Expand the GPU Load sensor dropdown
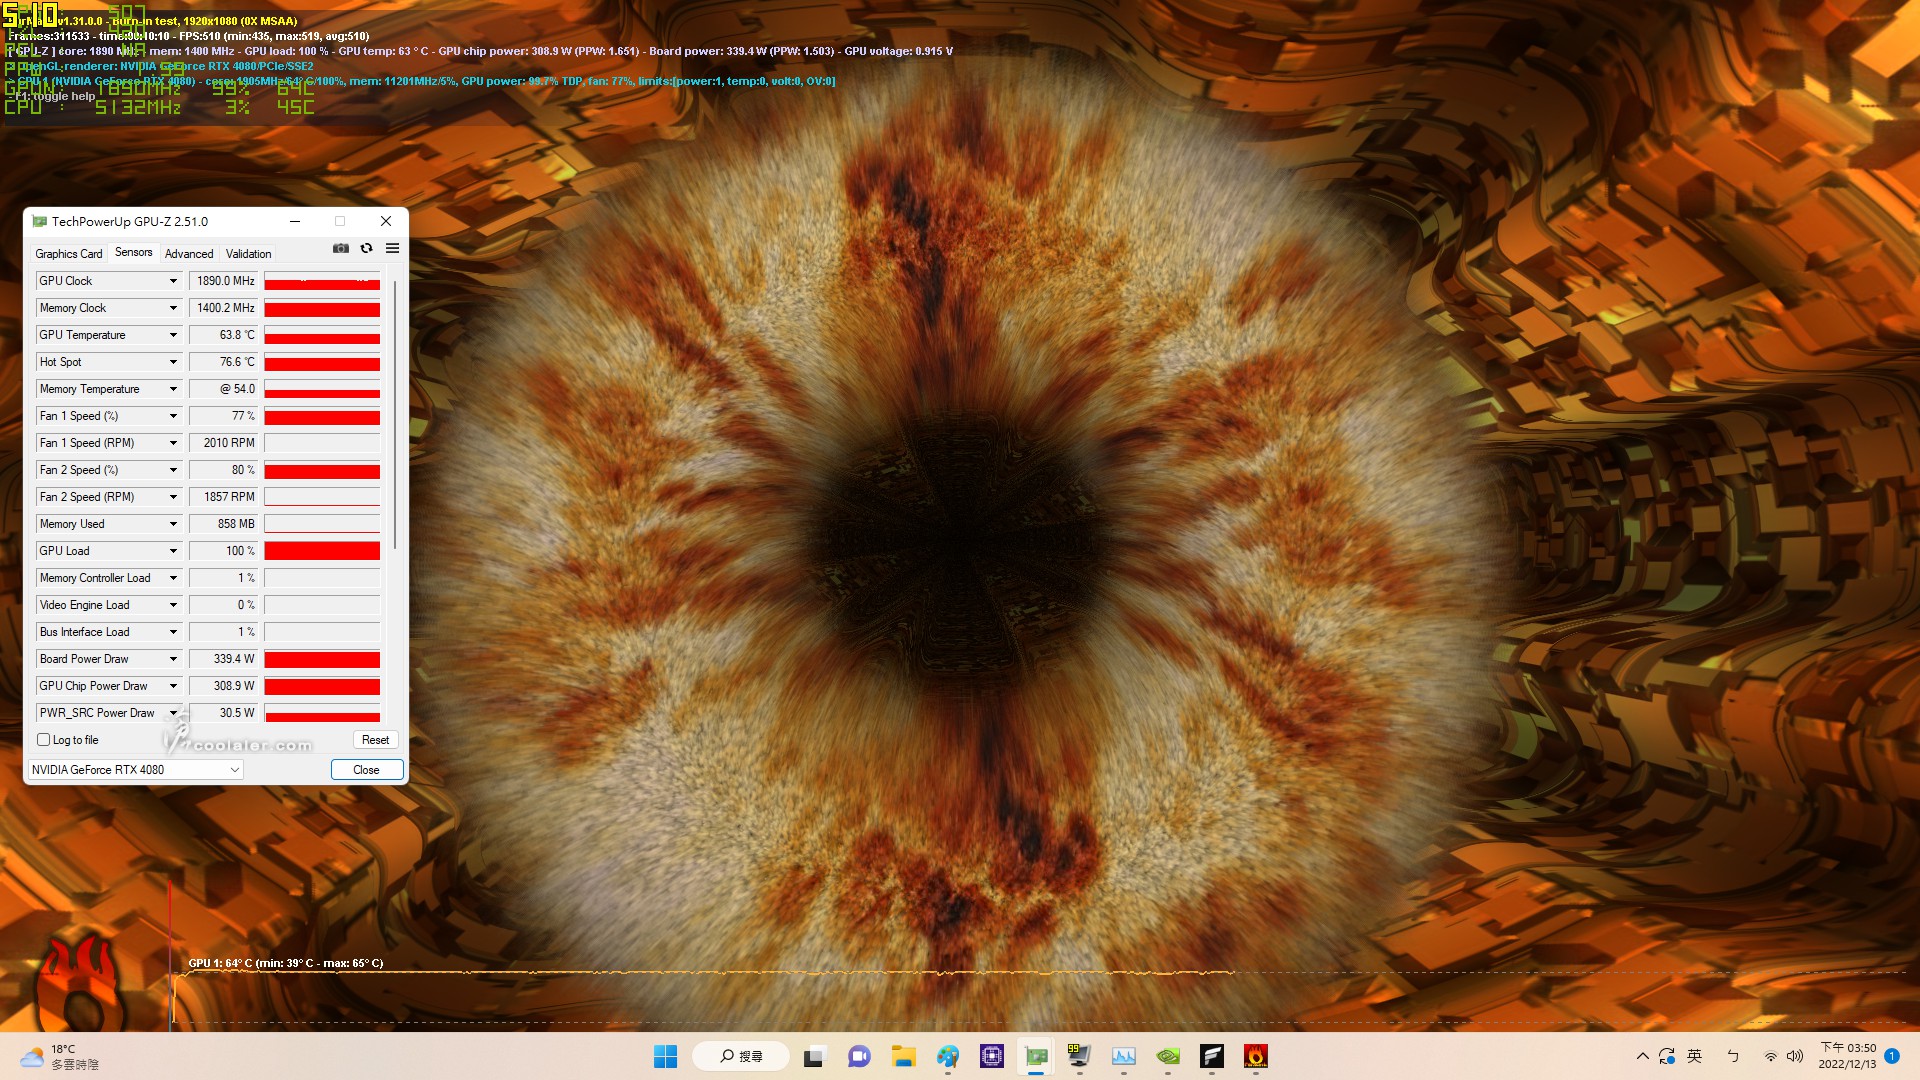 173,551
